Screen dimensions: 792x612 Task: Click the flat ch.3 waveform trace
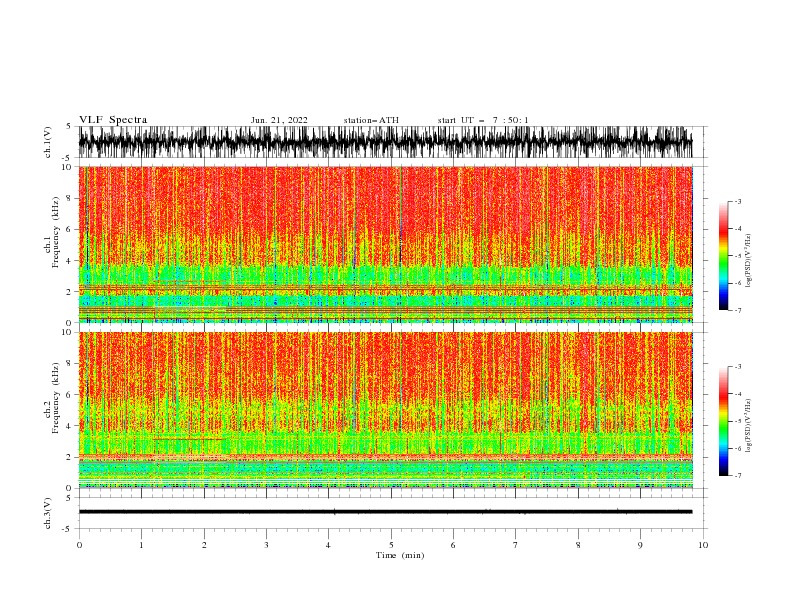coord(385,512)
